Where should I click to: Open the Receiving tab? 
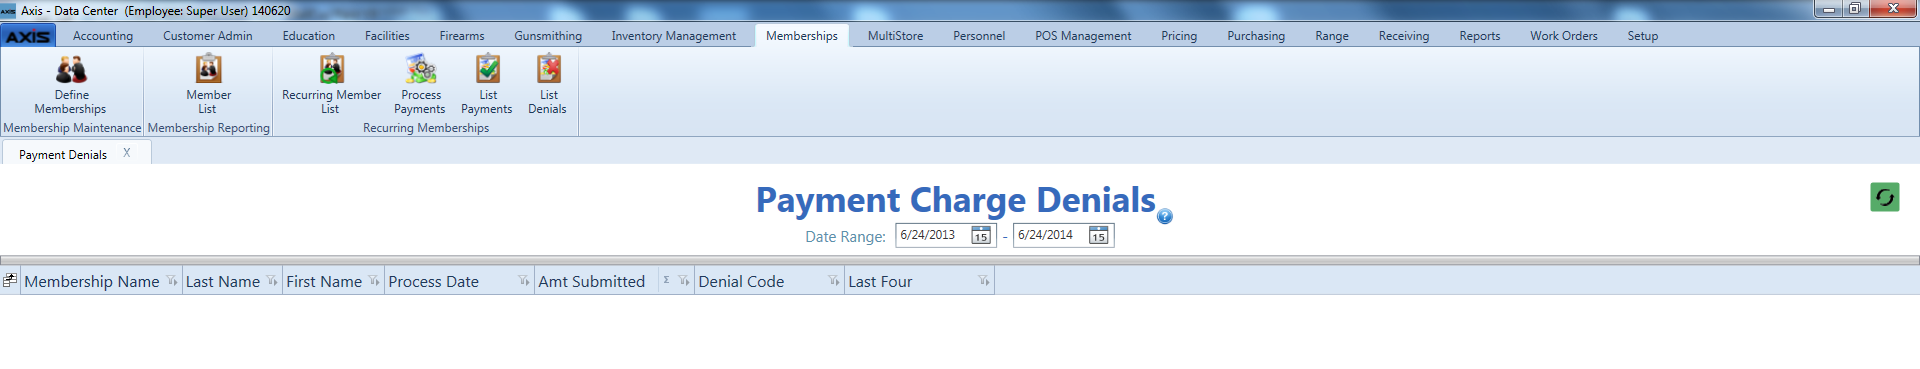[1404, 36]
